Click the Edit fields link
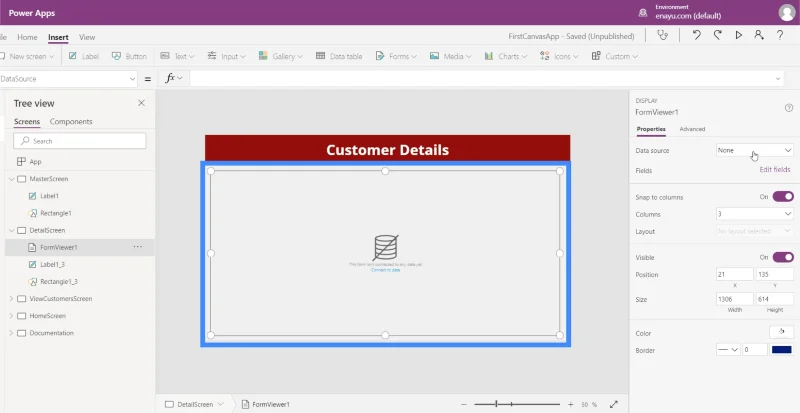The image size is (800, 413). click(x=774, y=169)
